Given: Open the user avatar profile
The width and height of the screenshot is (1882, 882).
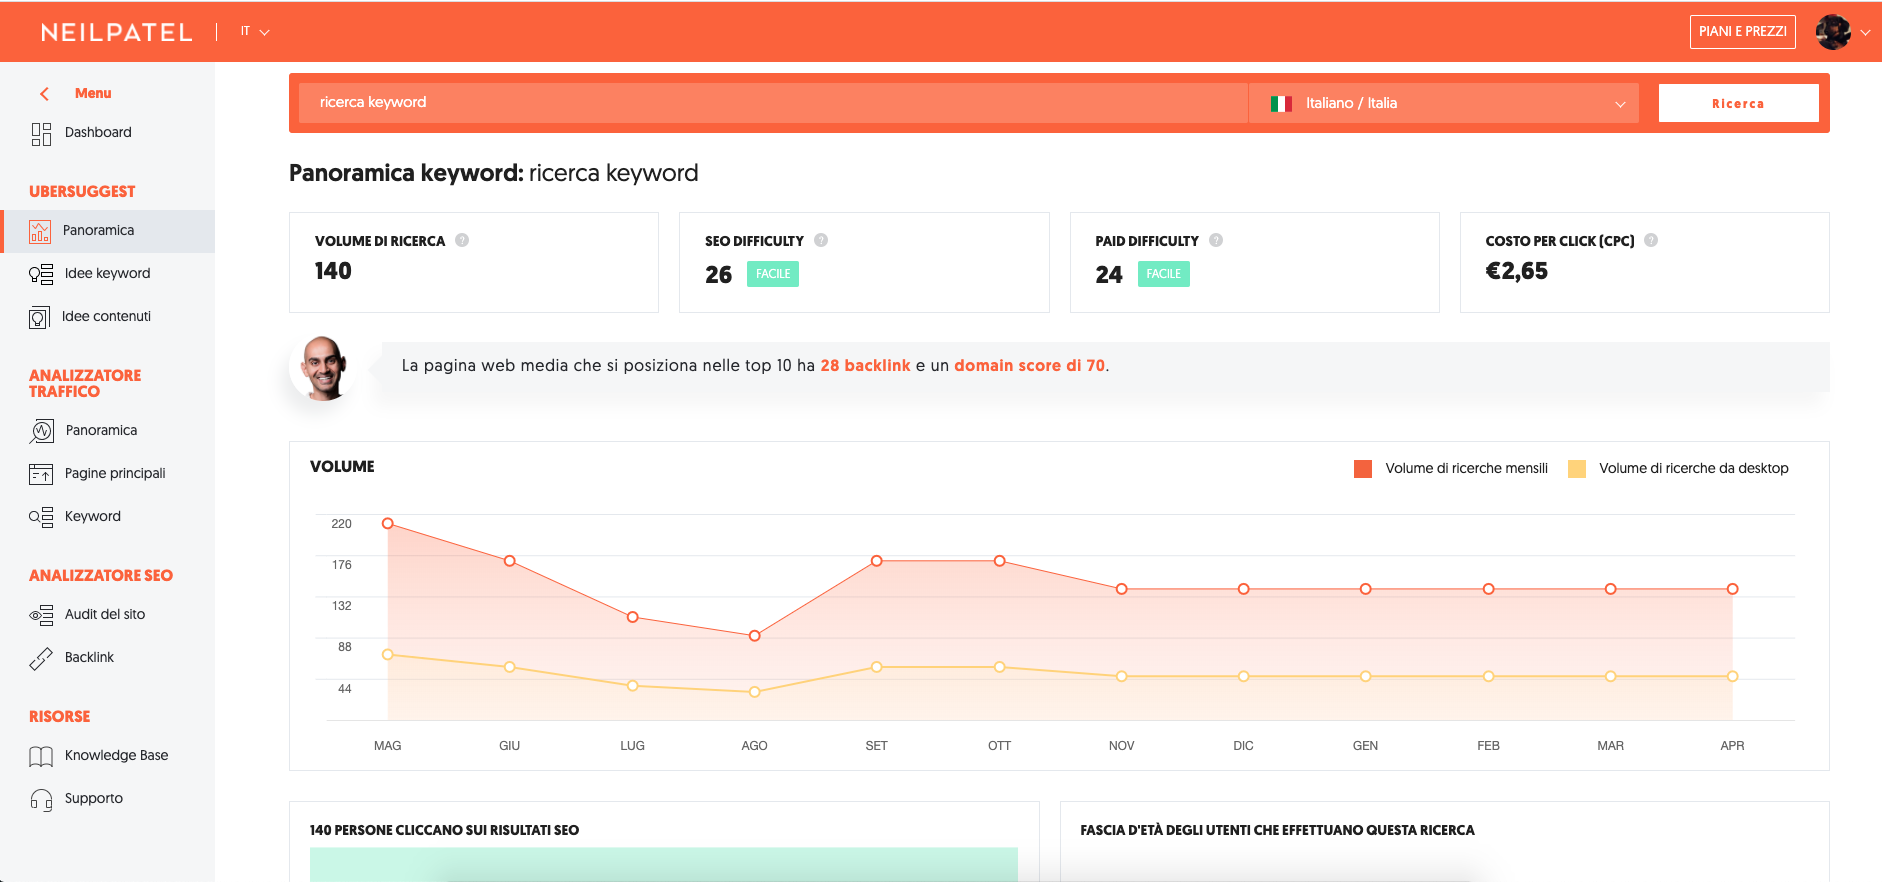Looking at the screenshot, I should [x=1833, y=32].
